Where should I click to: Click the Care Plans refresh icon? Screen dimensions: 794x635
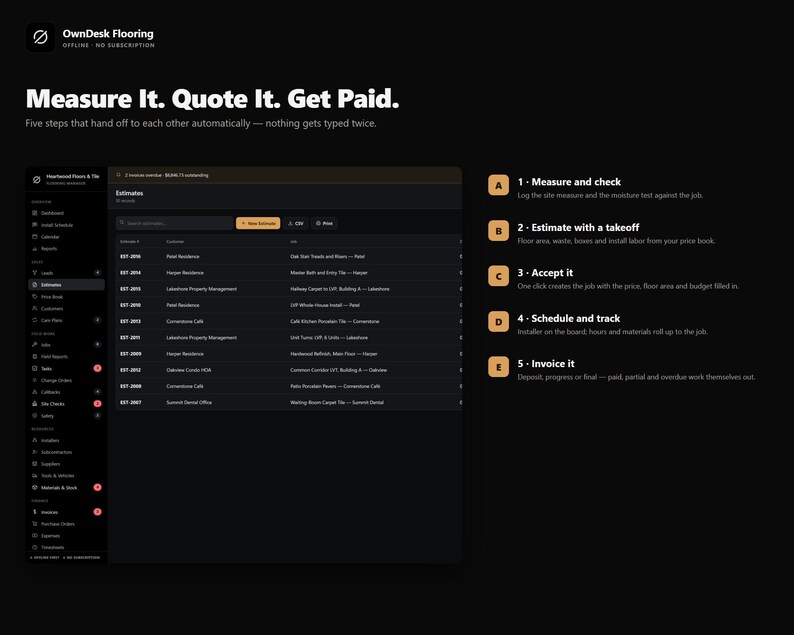coord(34,320)
